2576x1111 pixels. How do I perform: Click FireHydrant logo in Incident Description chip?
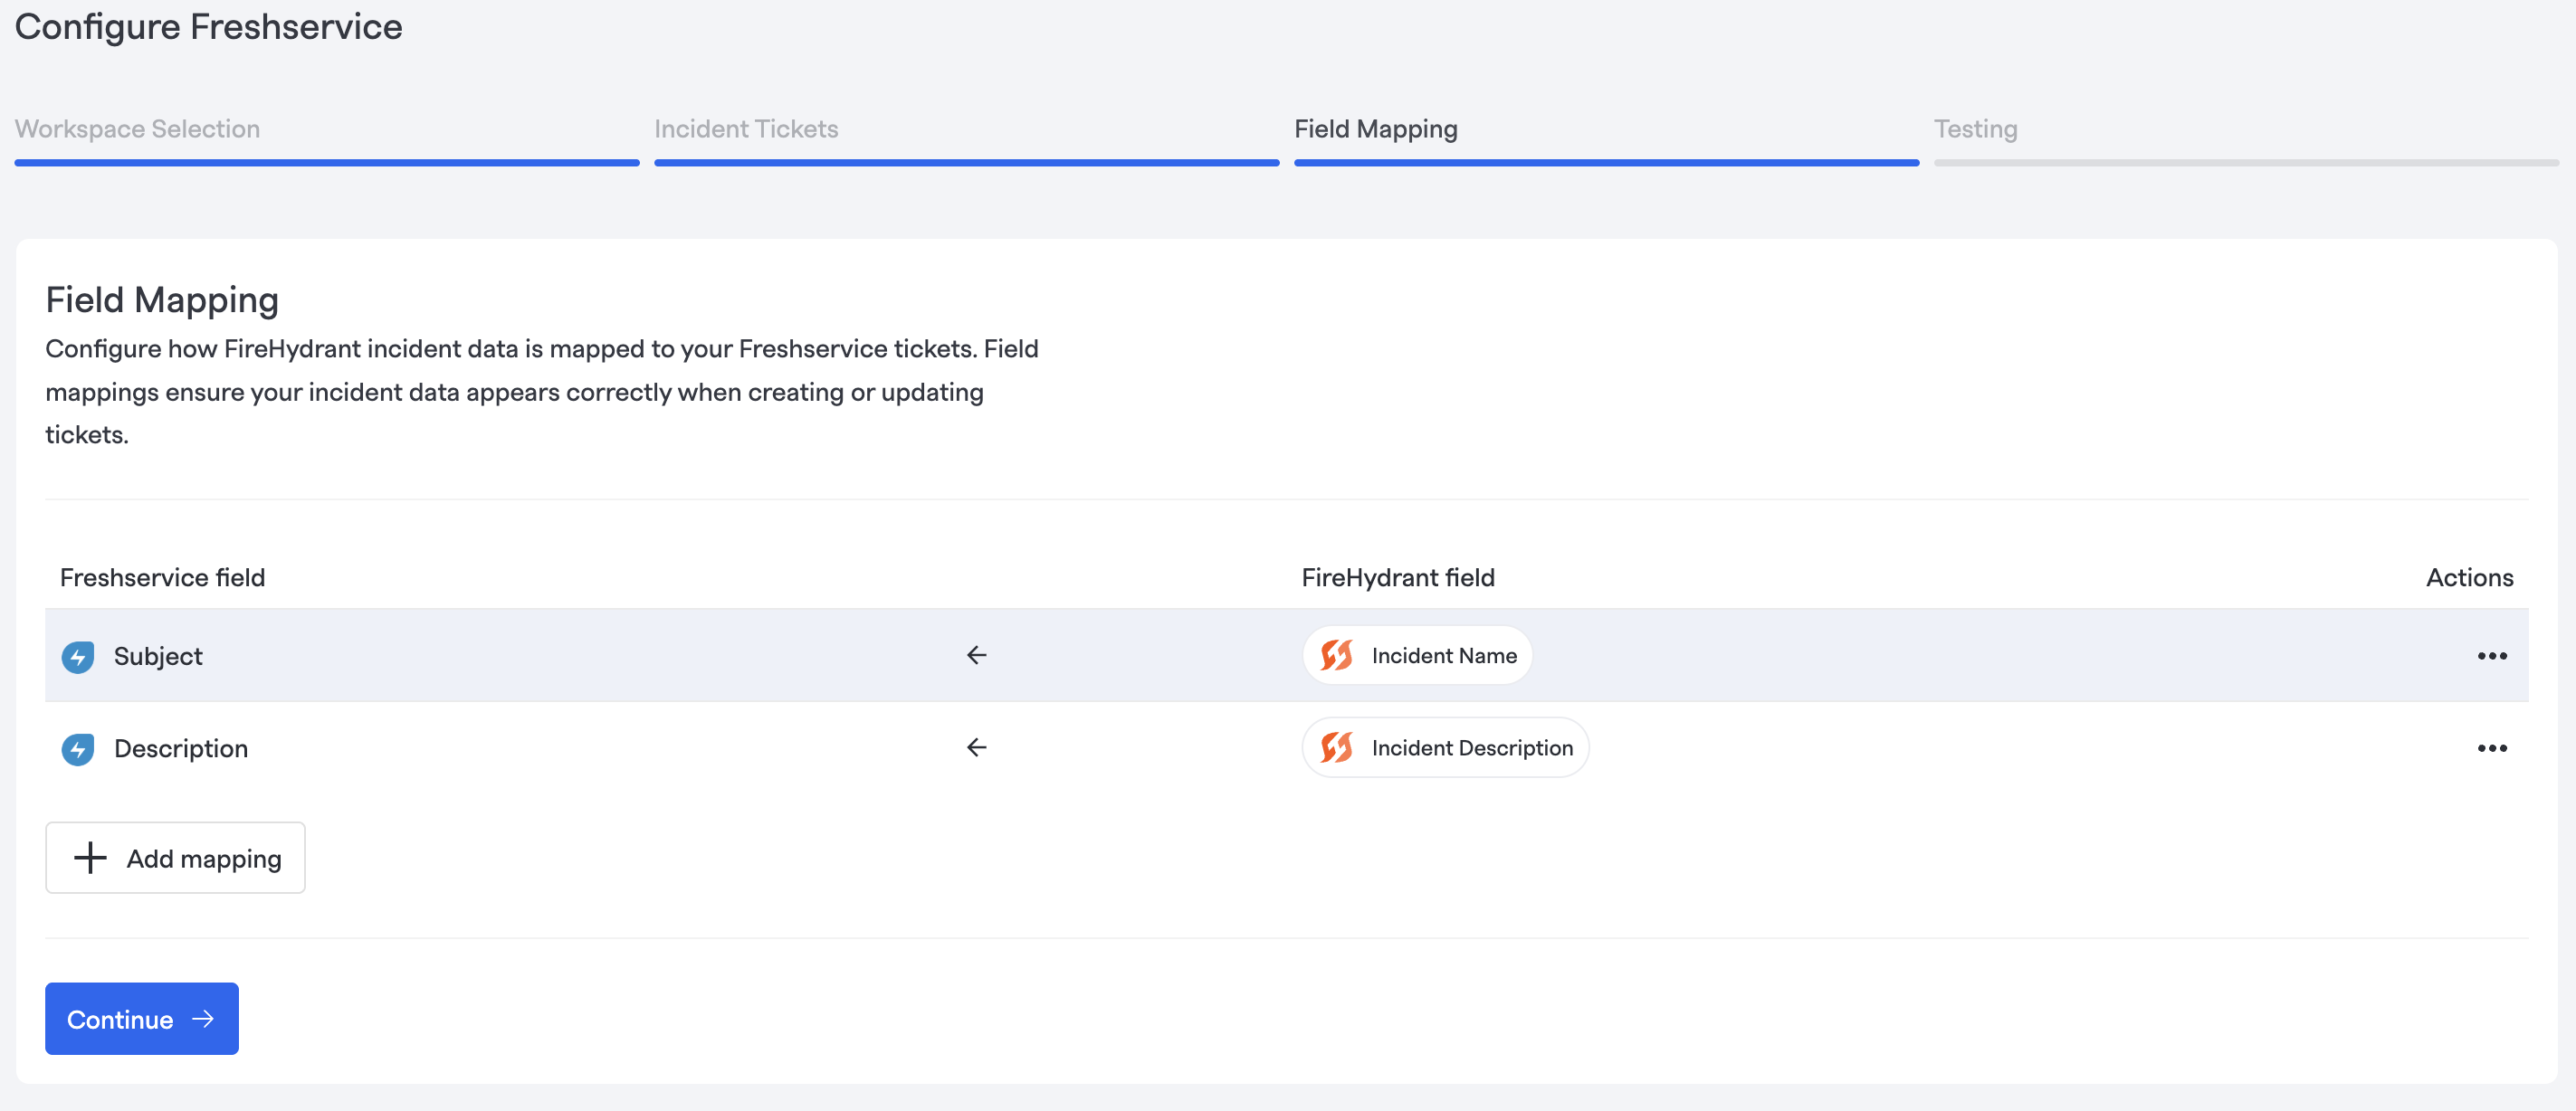point(1336,748)
